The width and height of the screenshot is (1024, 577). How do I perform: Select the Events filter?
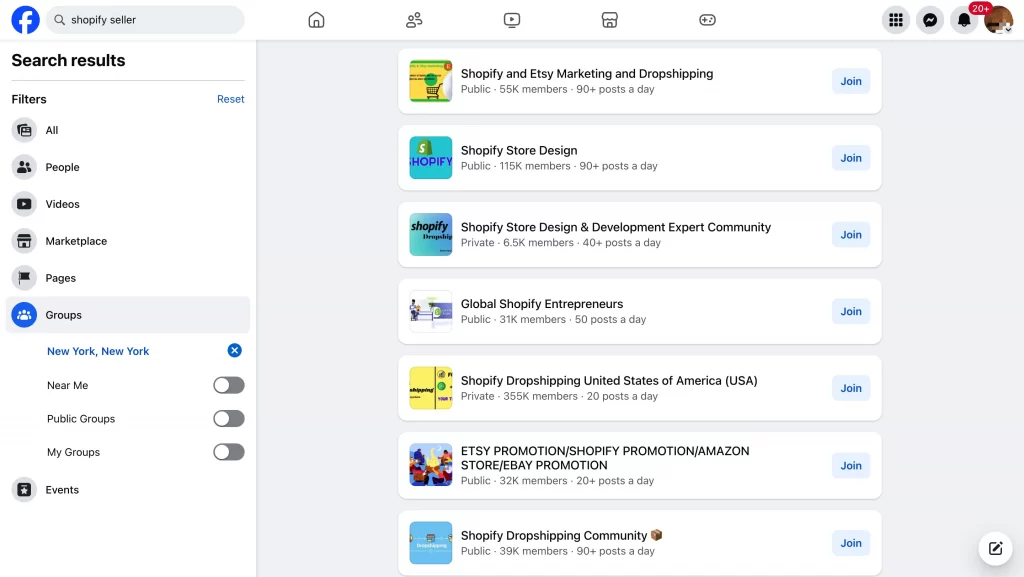(x=128, y=490)
